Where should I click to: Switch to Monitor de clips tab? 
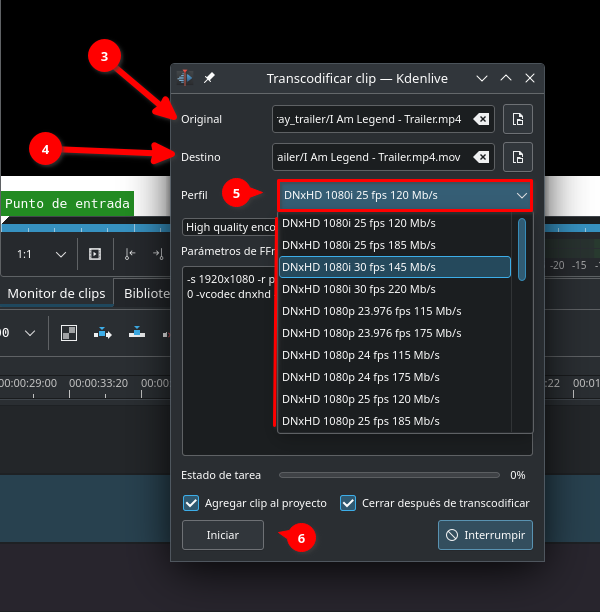[56, 293]
